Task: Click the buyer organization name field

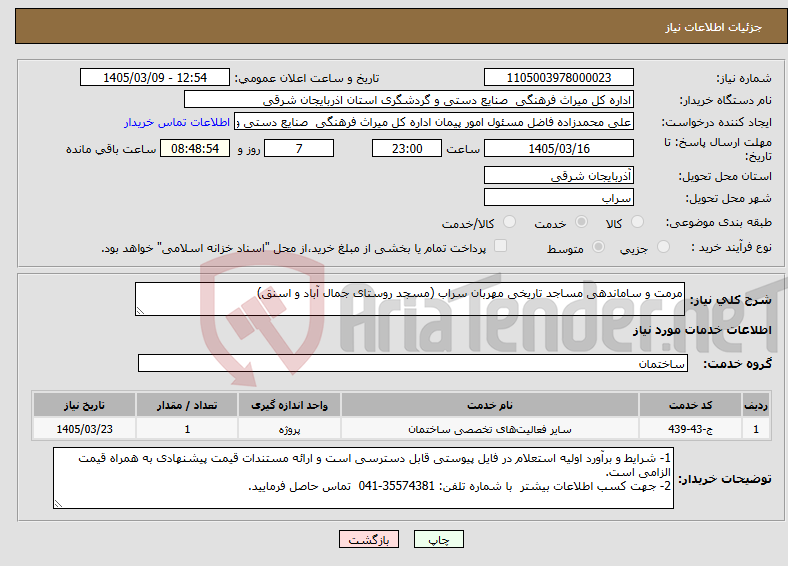Action: (409, 100)
